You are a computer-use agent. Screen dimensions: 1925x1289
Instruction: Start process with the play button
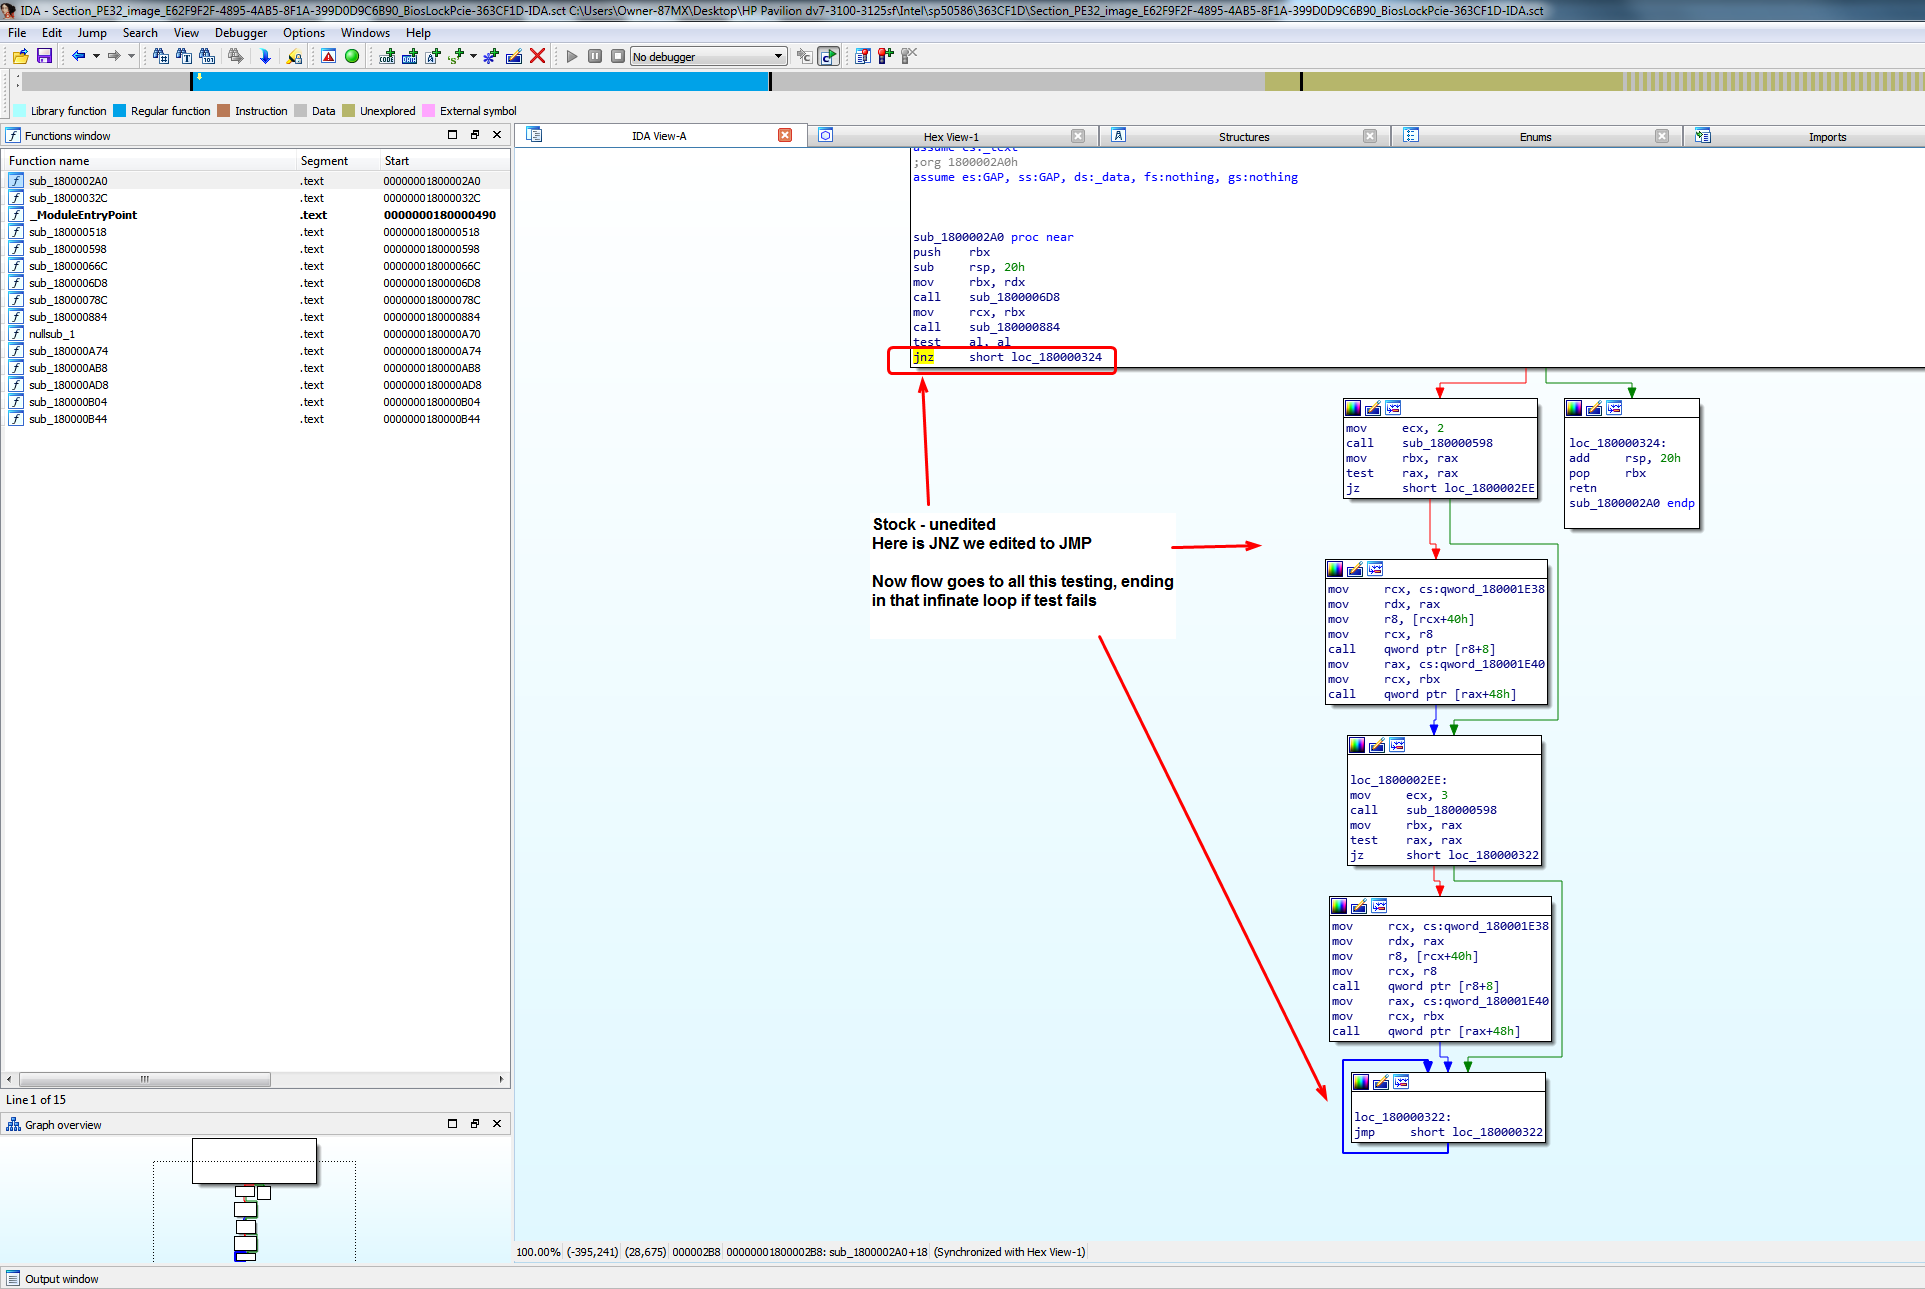572,56
